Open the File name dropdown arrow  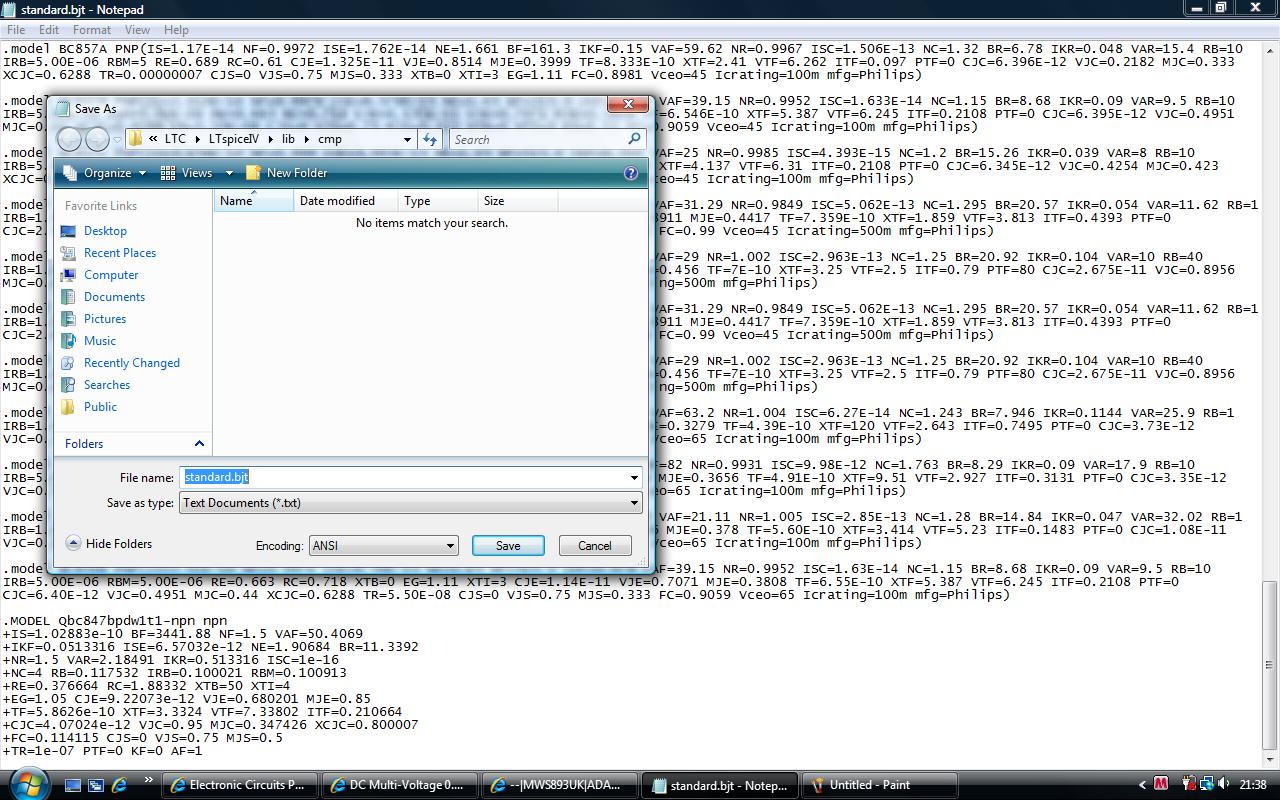[634, 477]
